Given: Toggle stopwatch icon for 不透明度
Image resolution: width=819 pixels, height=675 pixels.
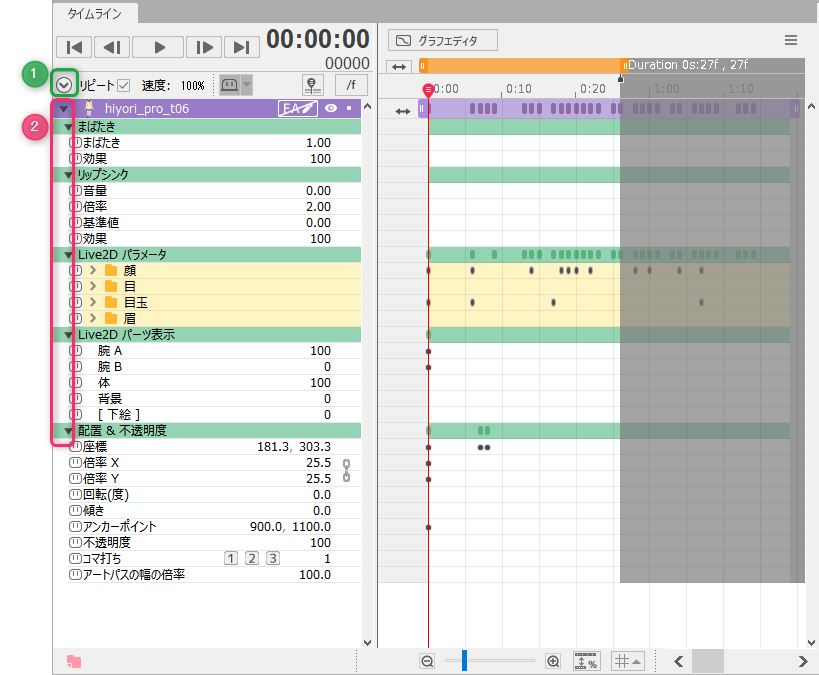Looking at the screenshot, I should coord(76,542).
